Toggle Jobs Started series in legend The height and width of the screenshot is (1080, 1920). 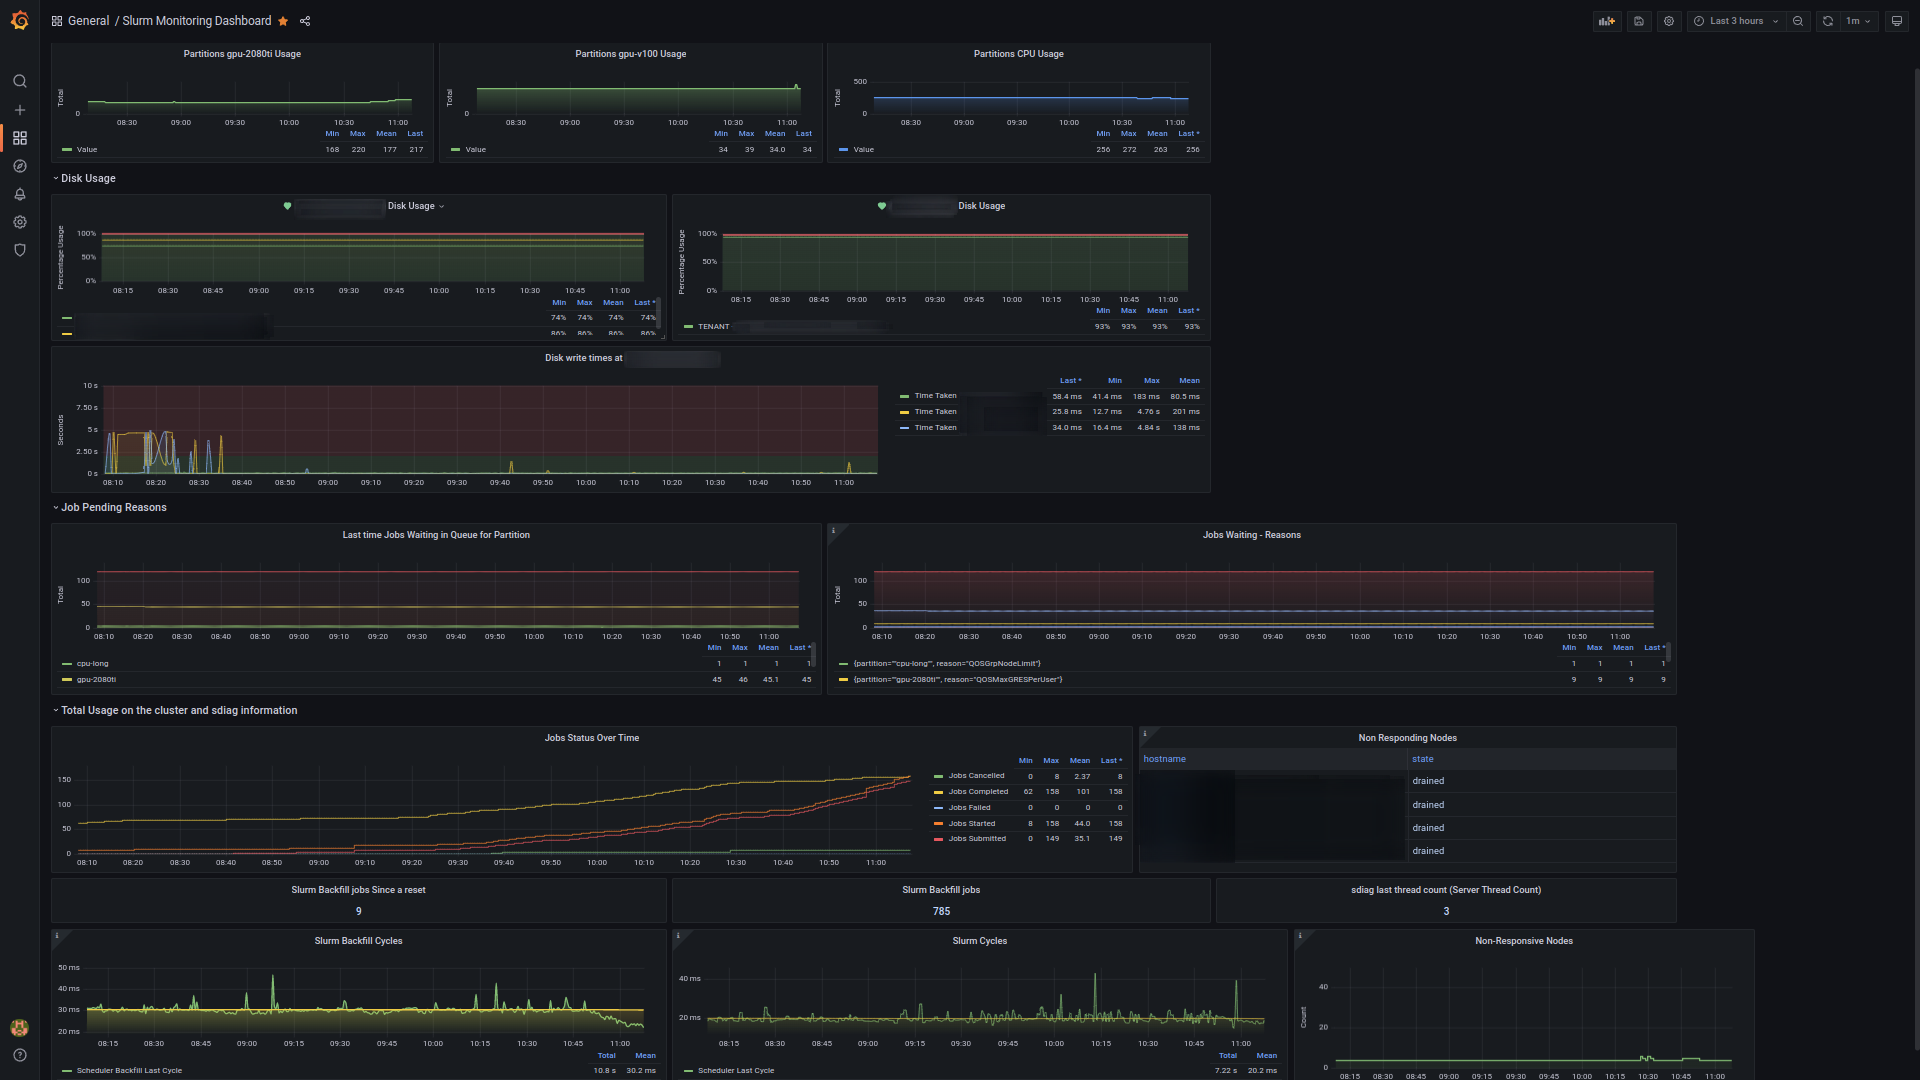(971, 824)
